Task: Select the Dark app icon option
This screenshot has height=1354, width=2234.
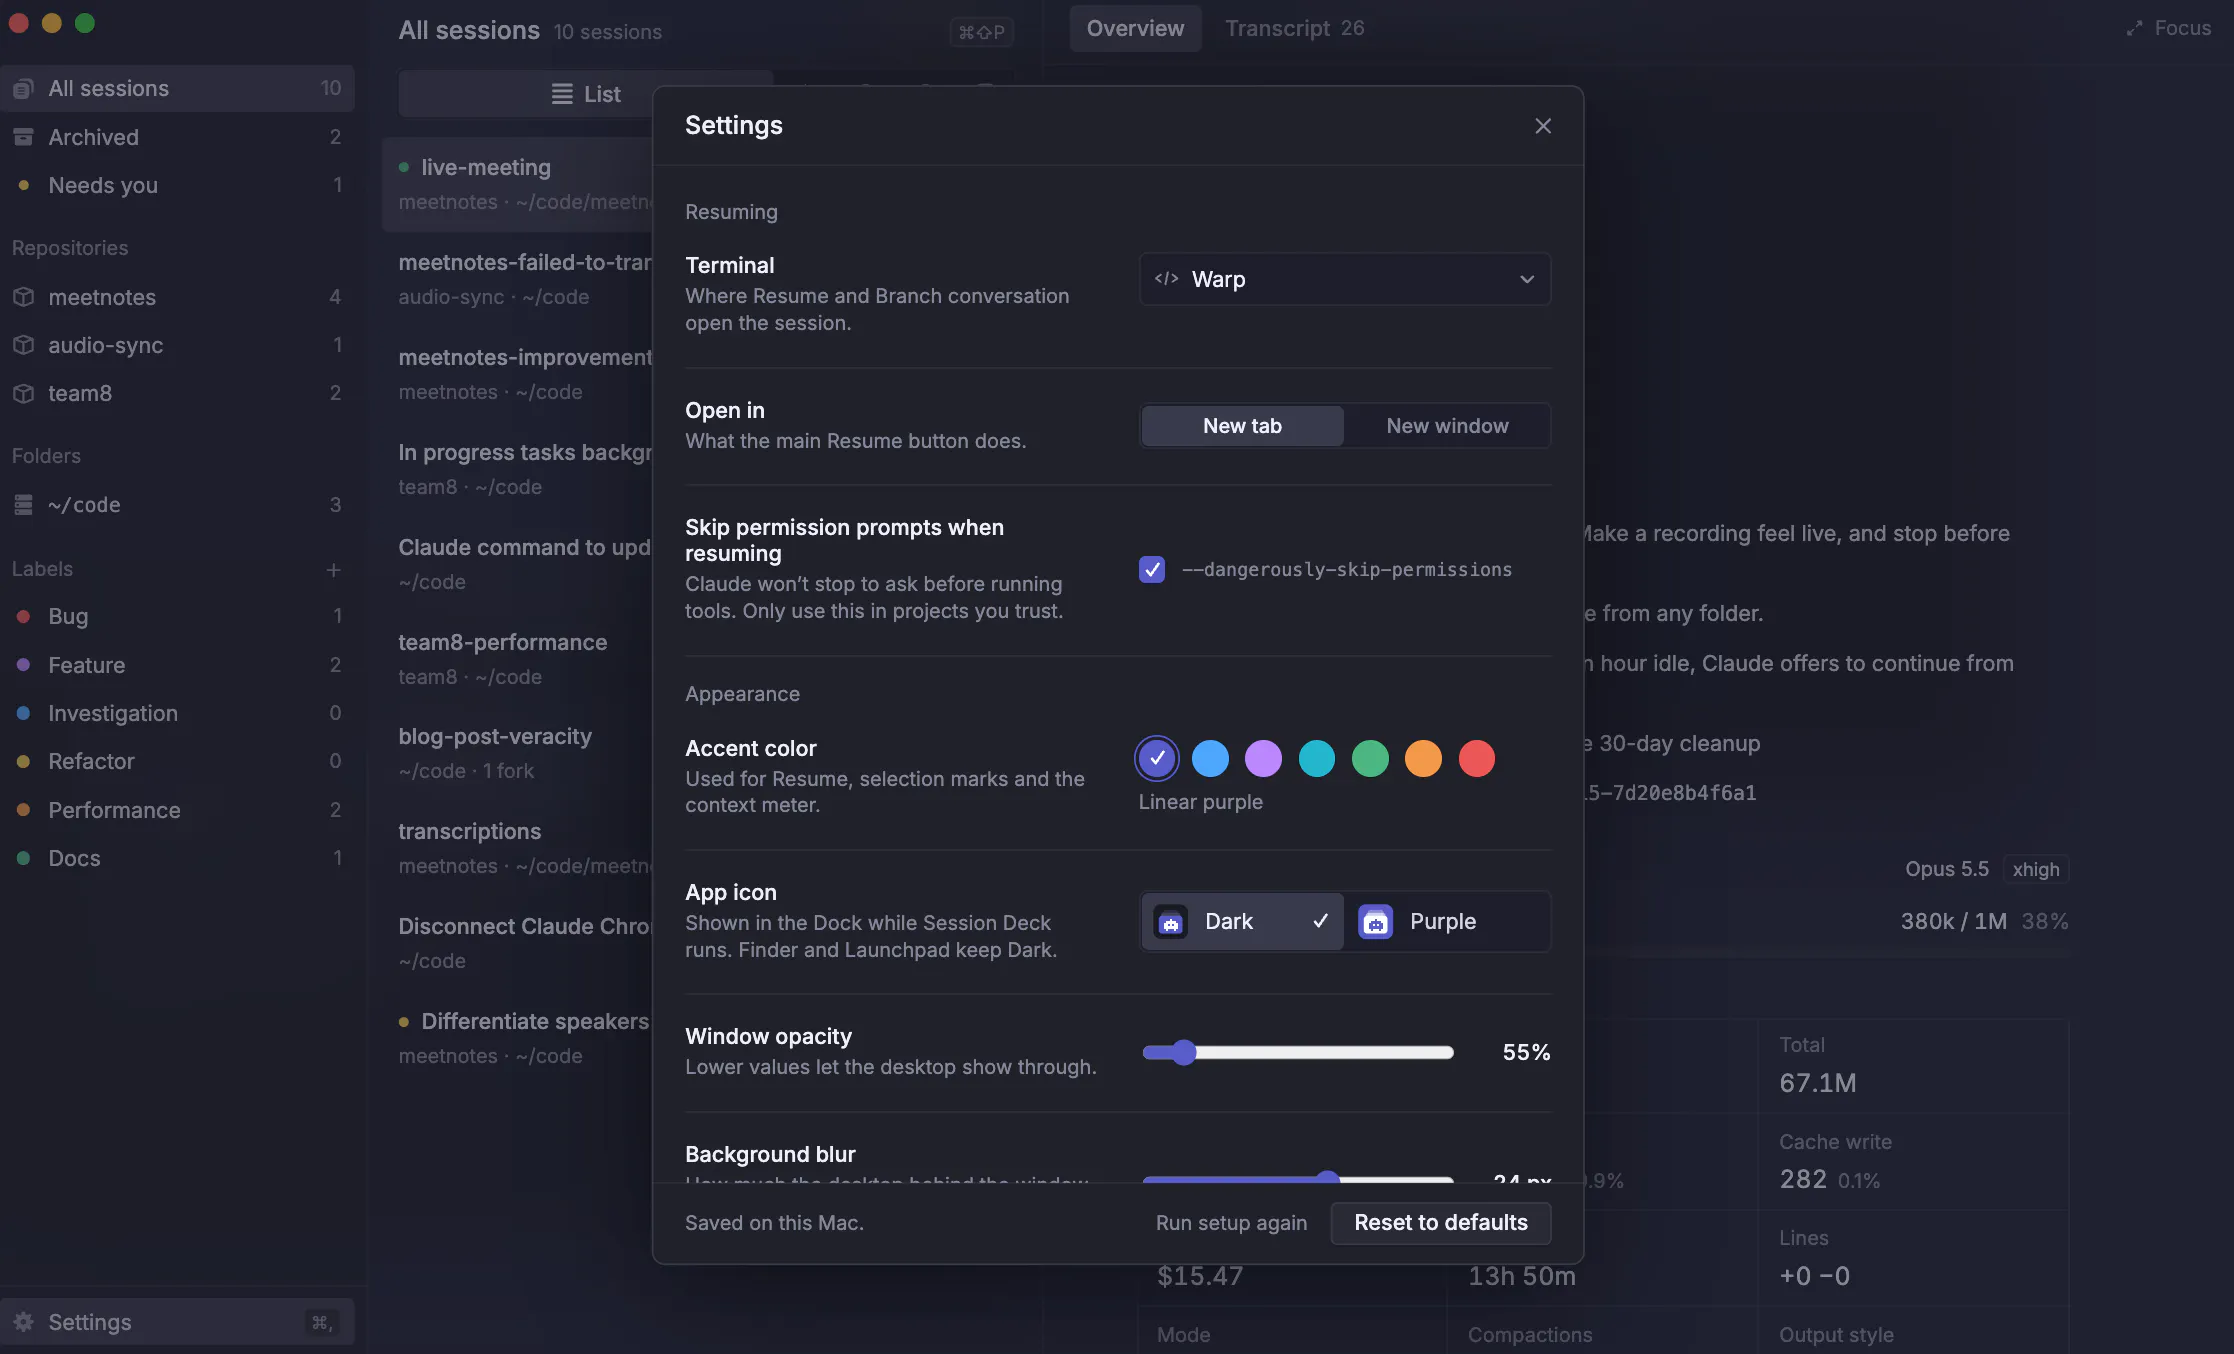Action: pyautogui.click(x=1242, y=922)
